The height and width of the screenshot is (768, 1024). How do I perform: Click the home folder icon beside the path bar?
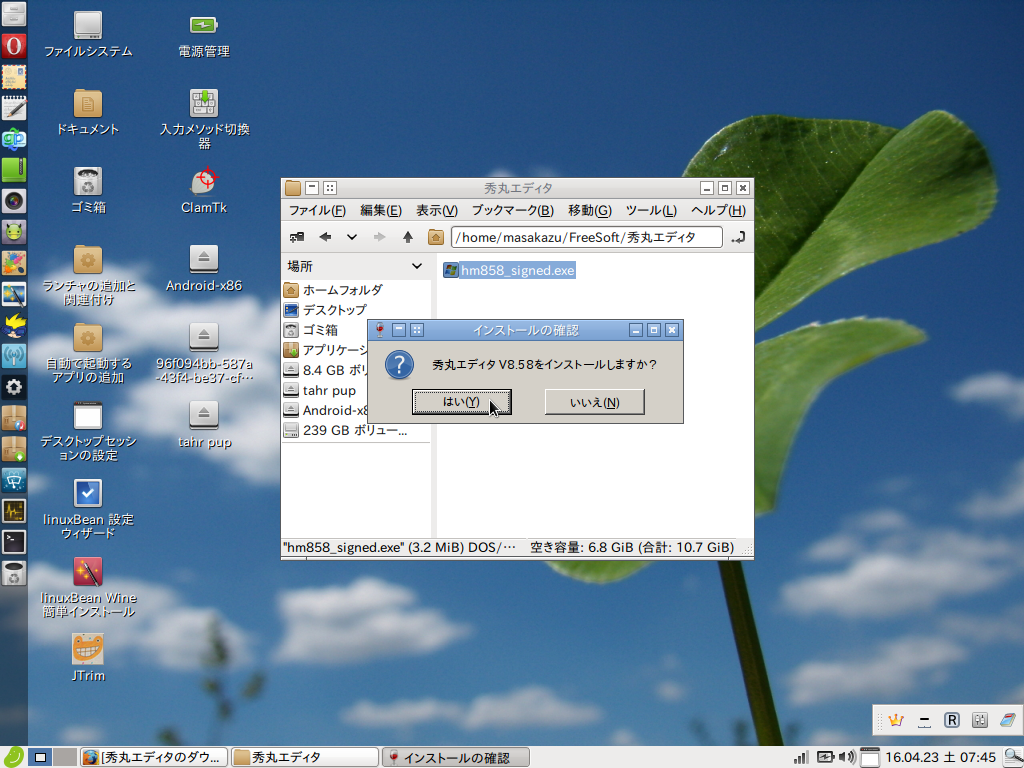click(x=435, y=237)
